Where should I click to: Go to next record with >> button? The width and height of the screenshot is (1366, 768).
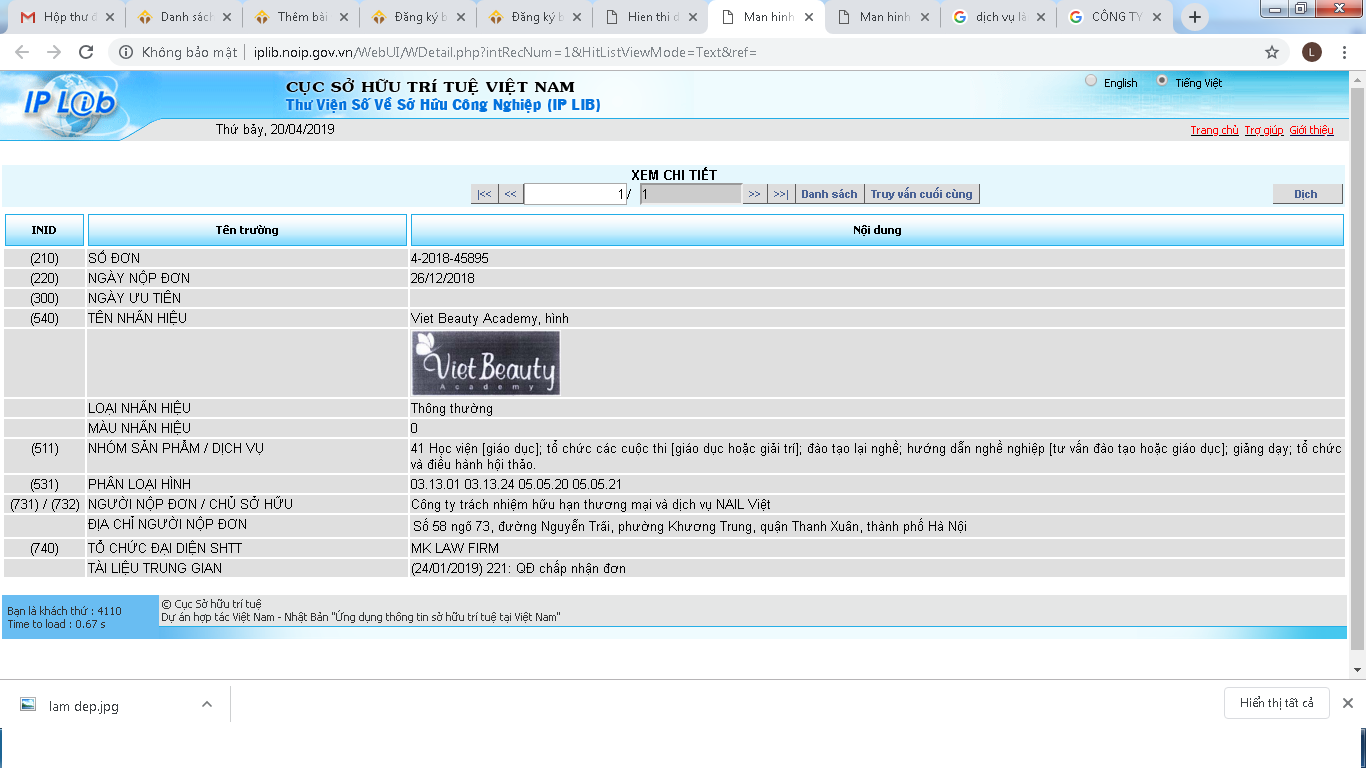tap(755, 194)
